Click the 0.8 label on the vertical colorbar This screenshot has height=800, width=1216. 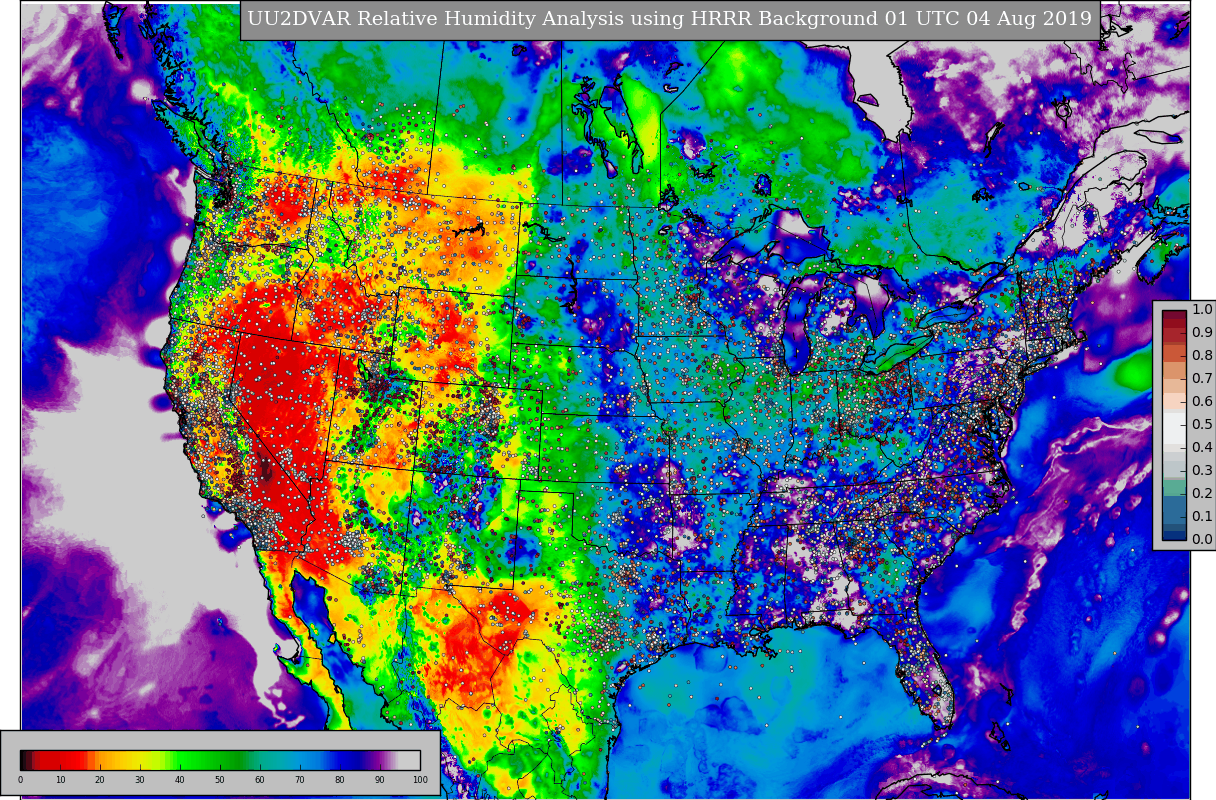1202,355
